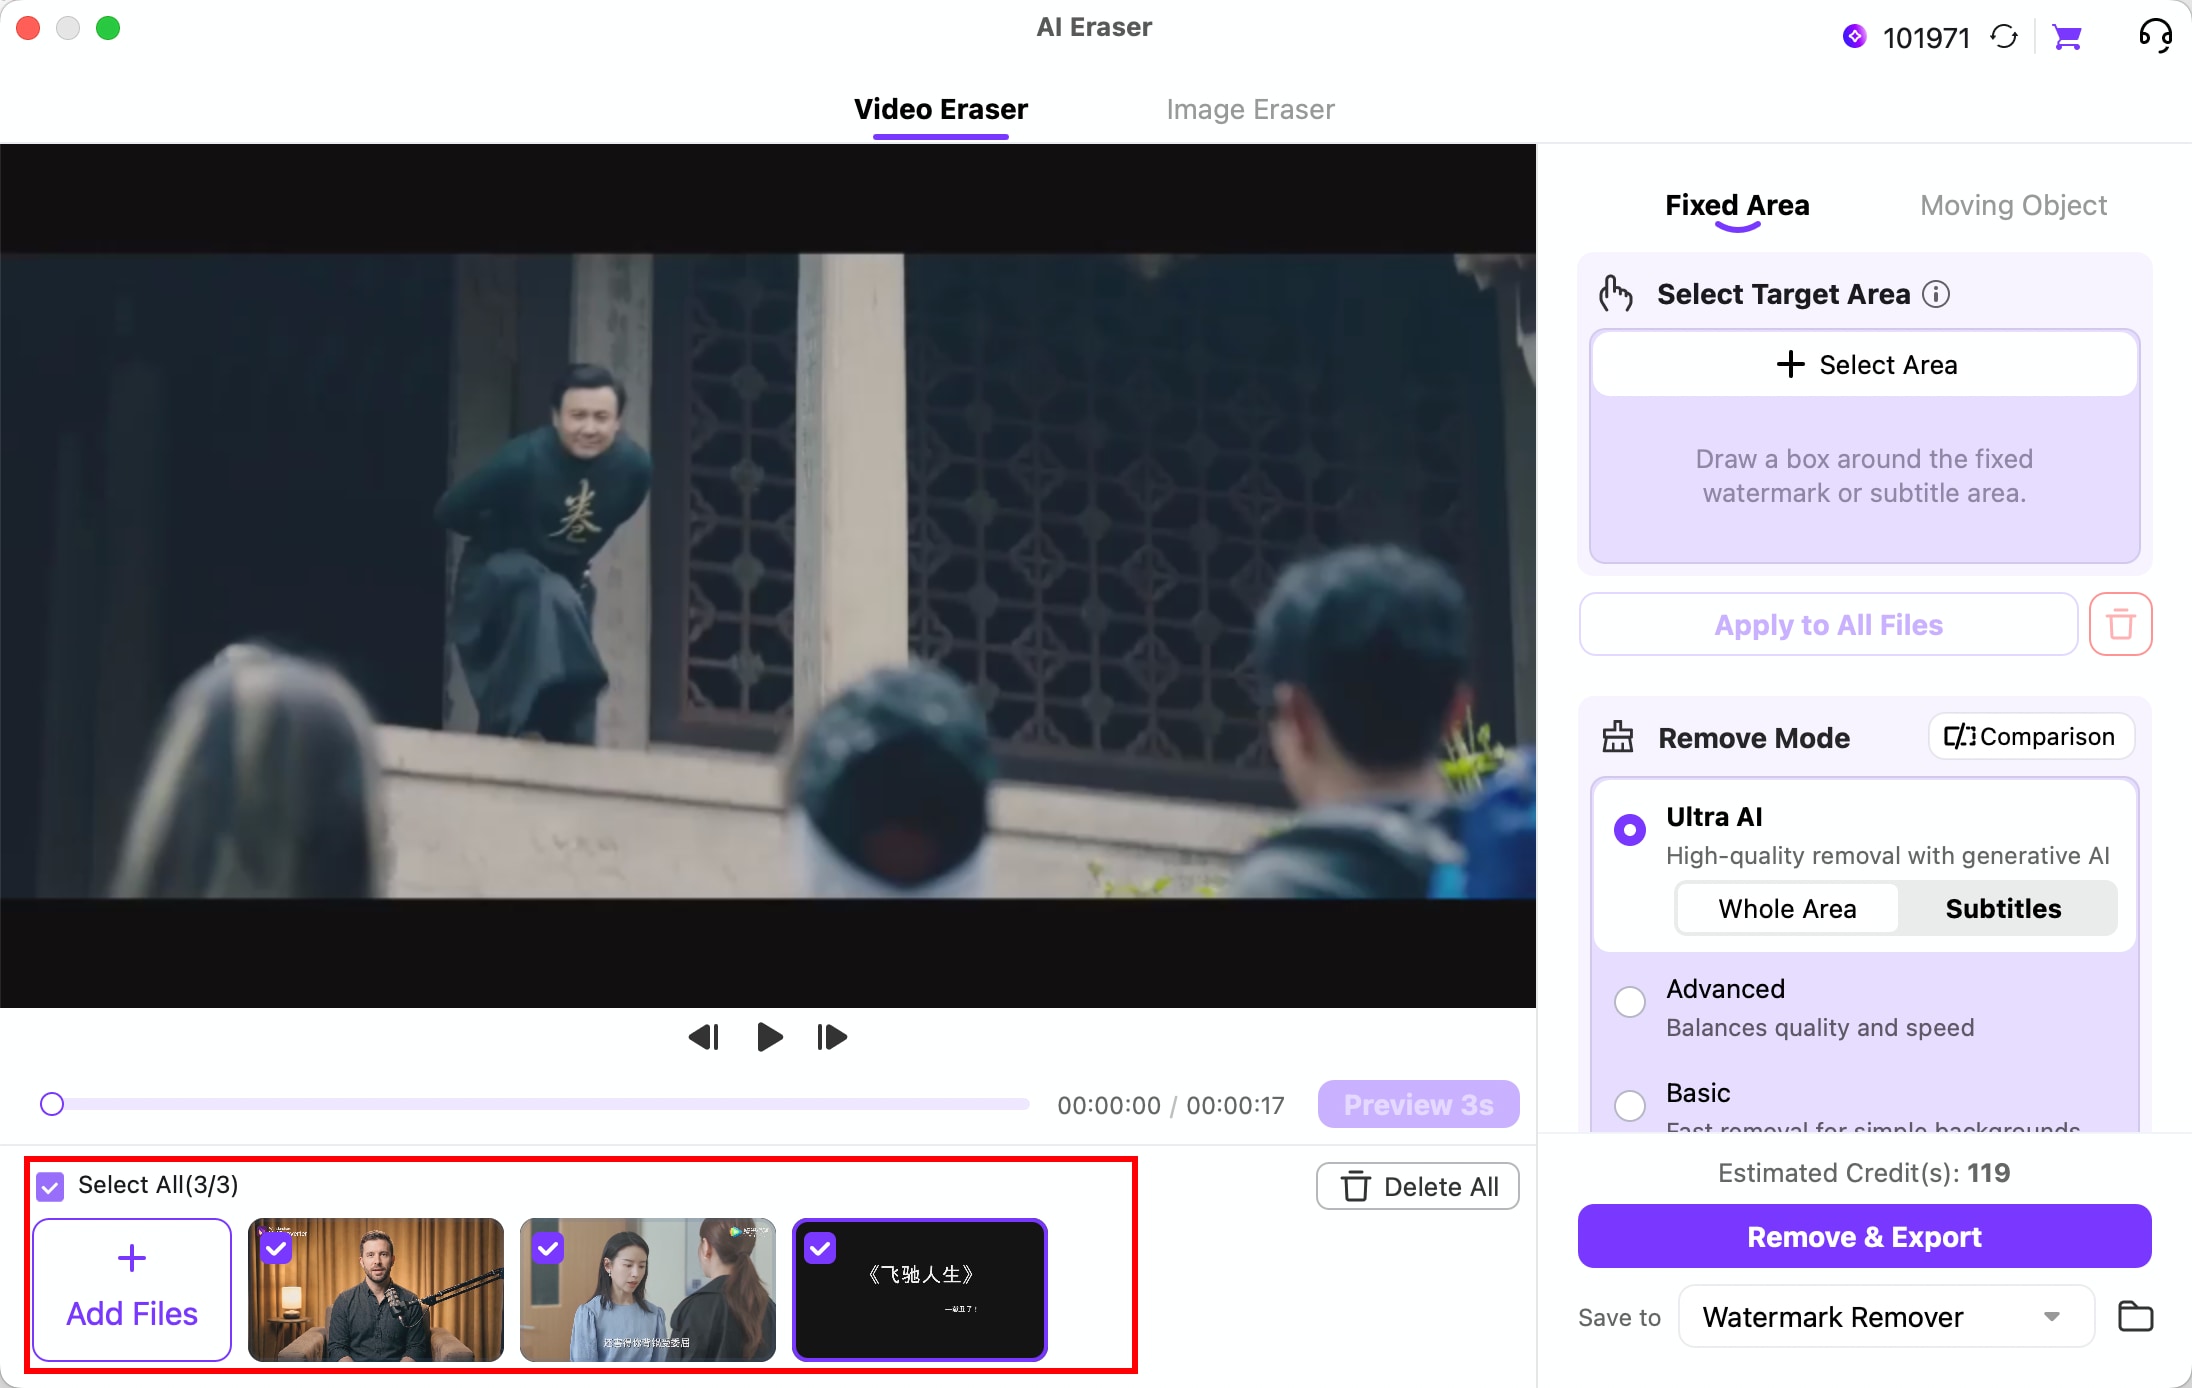2192x1388 pixels.
Task: Show info for Select Target Area
Action: 1936,294
